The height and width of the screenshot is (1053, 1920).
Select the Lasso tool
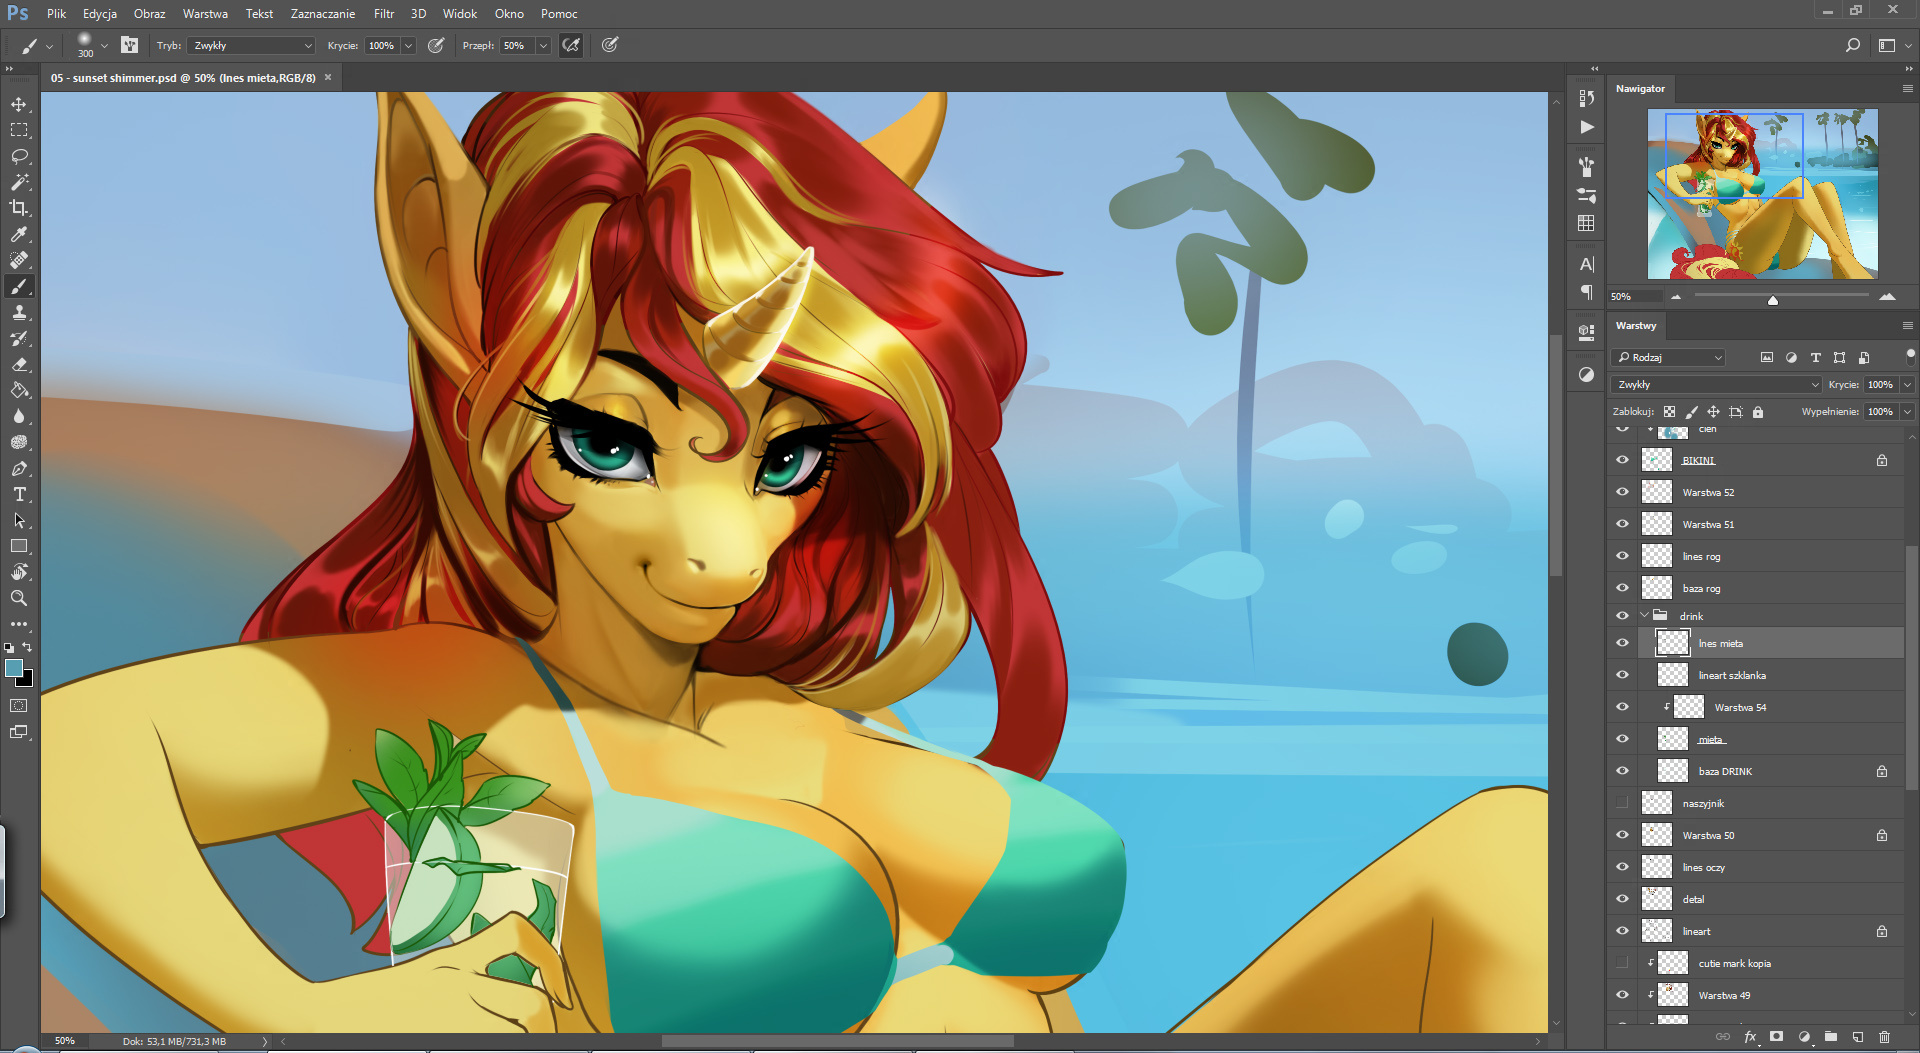19,156
